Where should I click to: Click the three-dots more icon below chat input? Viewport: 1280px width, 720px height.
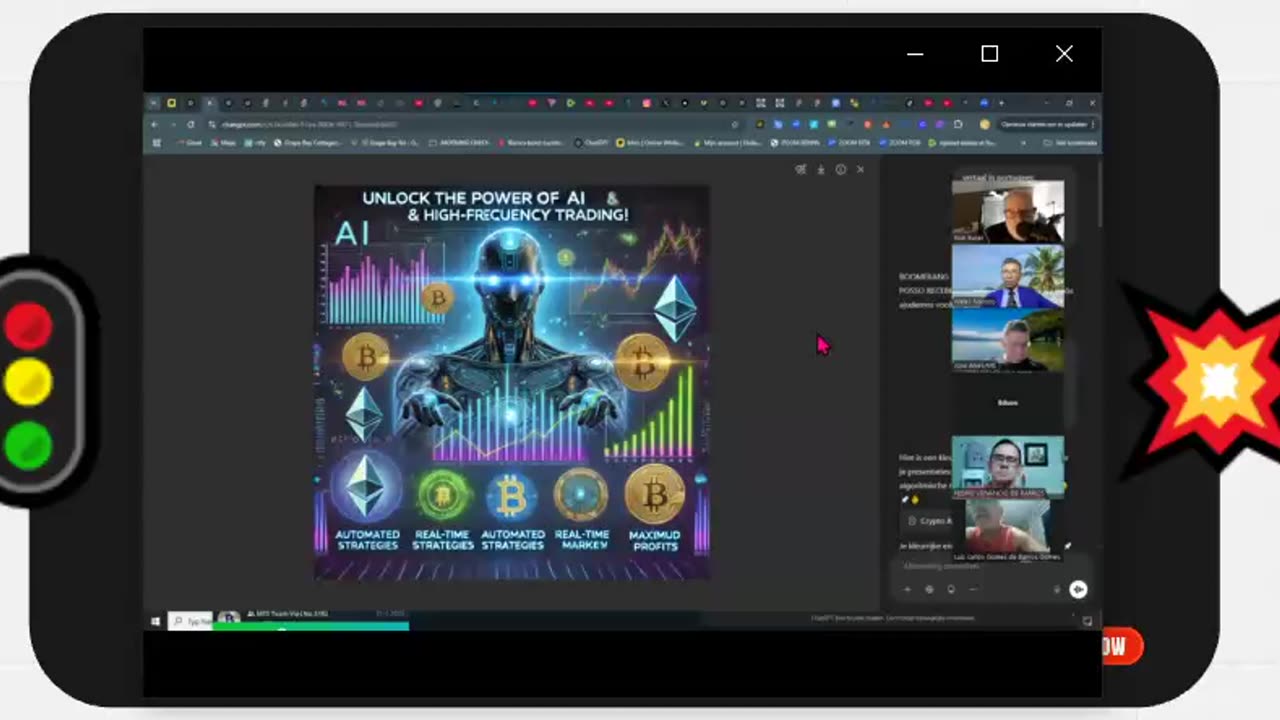(973, 590)
